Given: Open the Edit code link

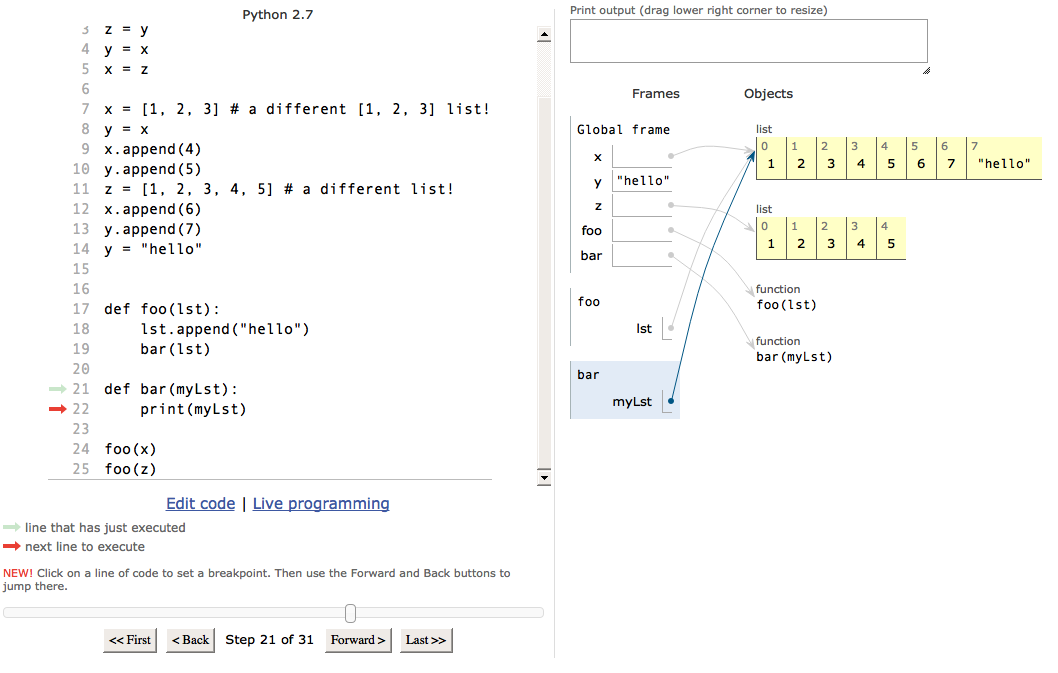Looking at the screenshot, I should point(200,504).
